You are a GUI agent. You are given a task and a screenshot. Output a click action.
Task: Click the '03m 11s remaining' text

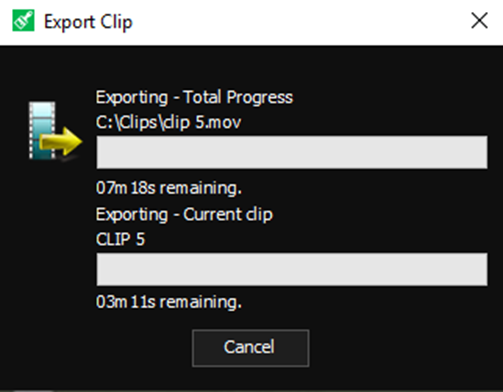point(169,302)
